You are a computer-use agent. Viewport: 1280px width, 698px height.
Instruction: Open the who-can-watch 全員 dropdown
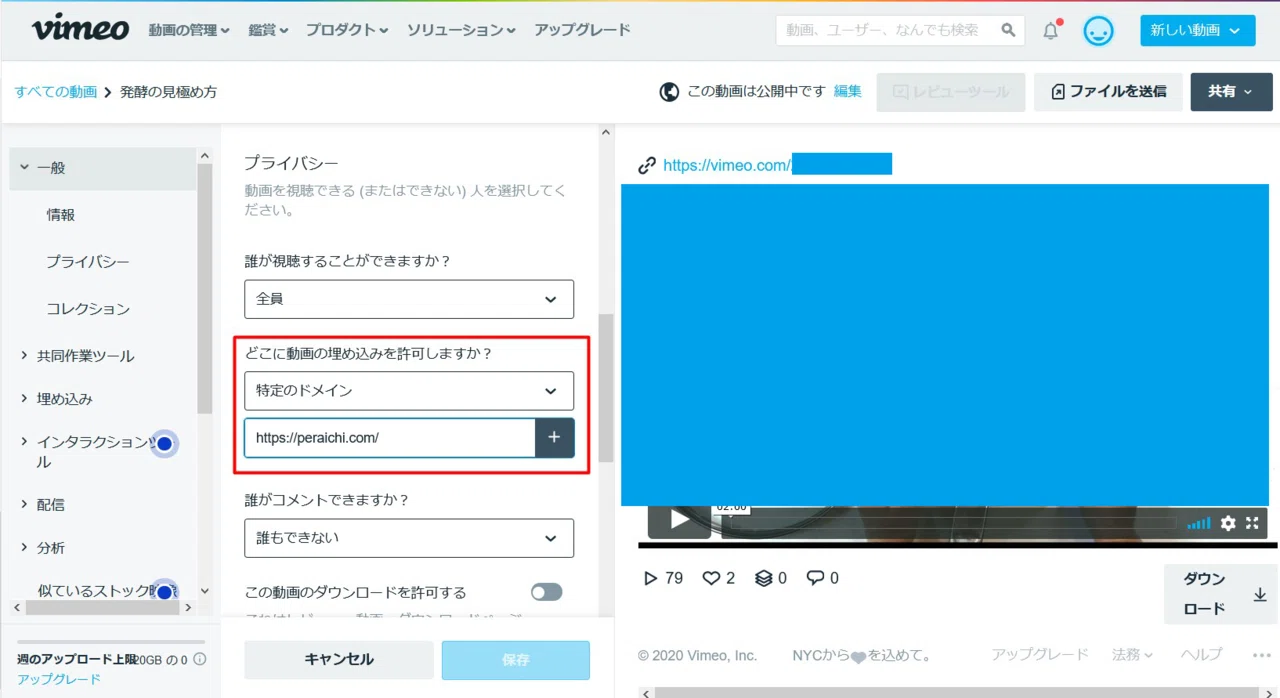point(409,299)
